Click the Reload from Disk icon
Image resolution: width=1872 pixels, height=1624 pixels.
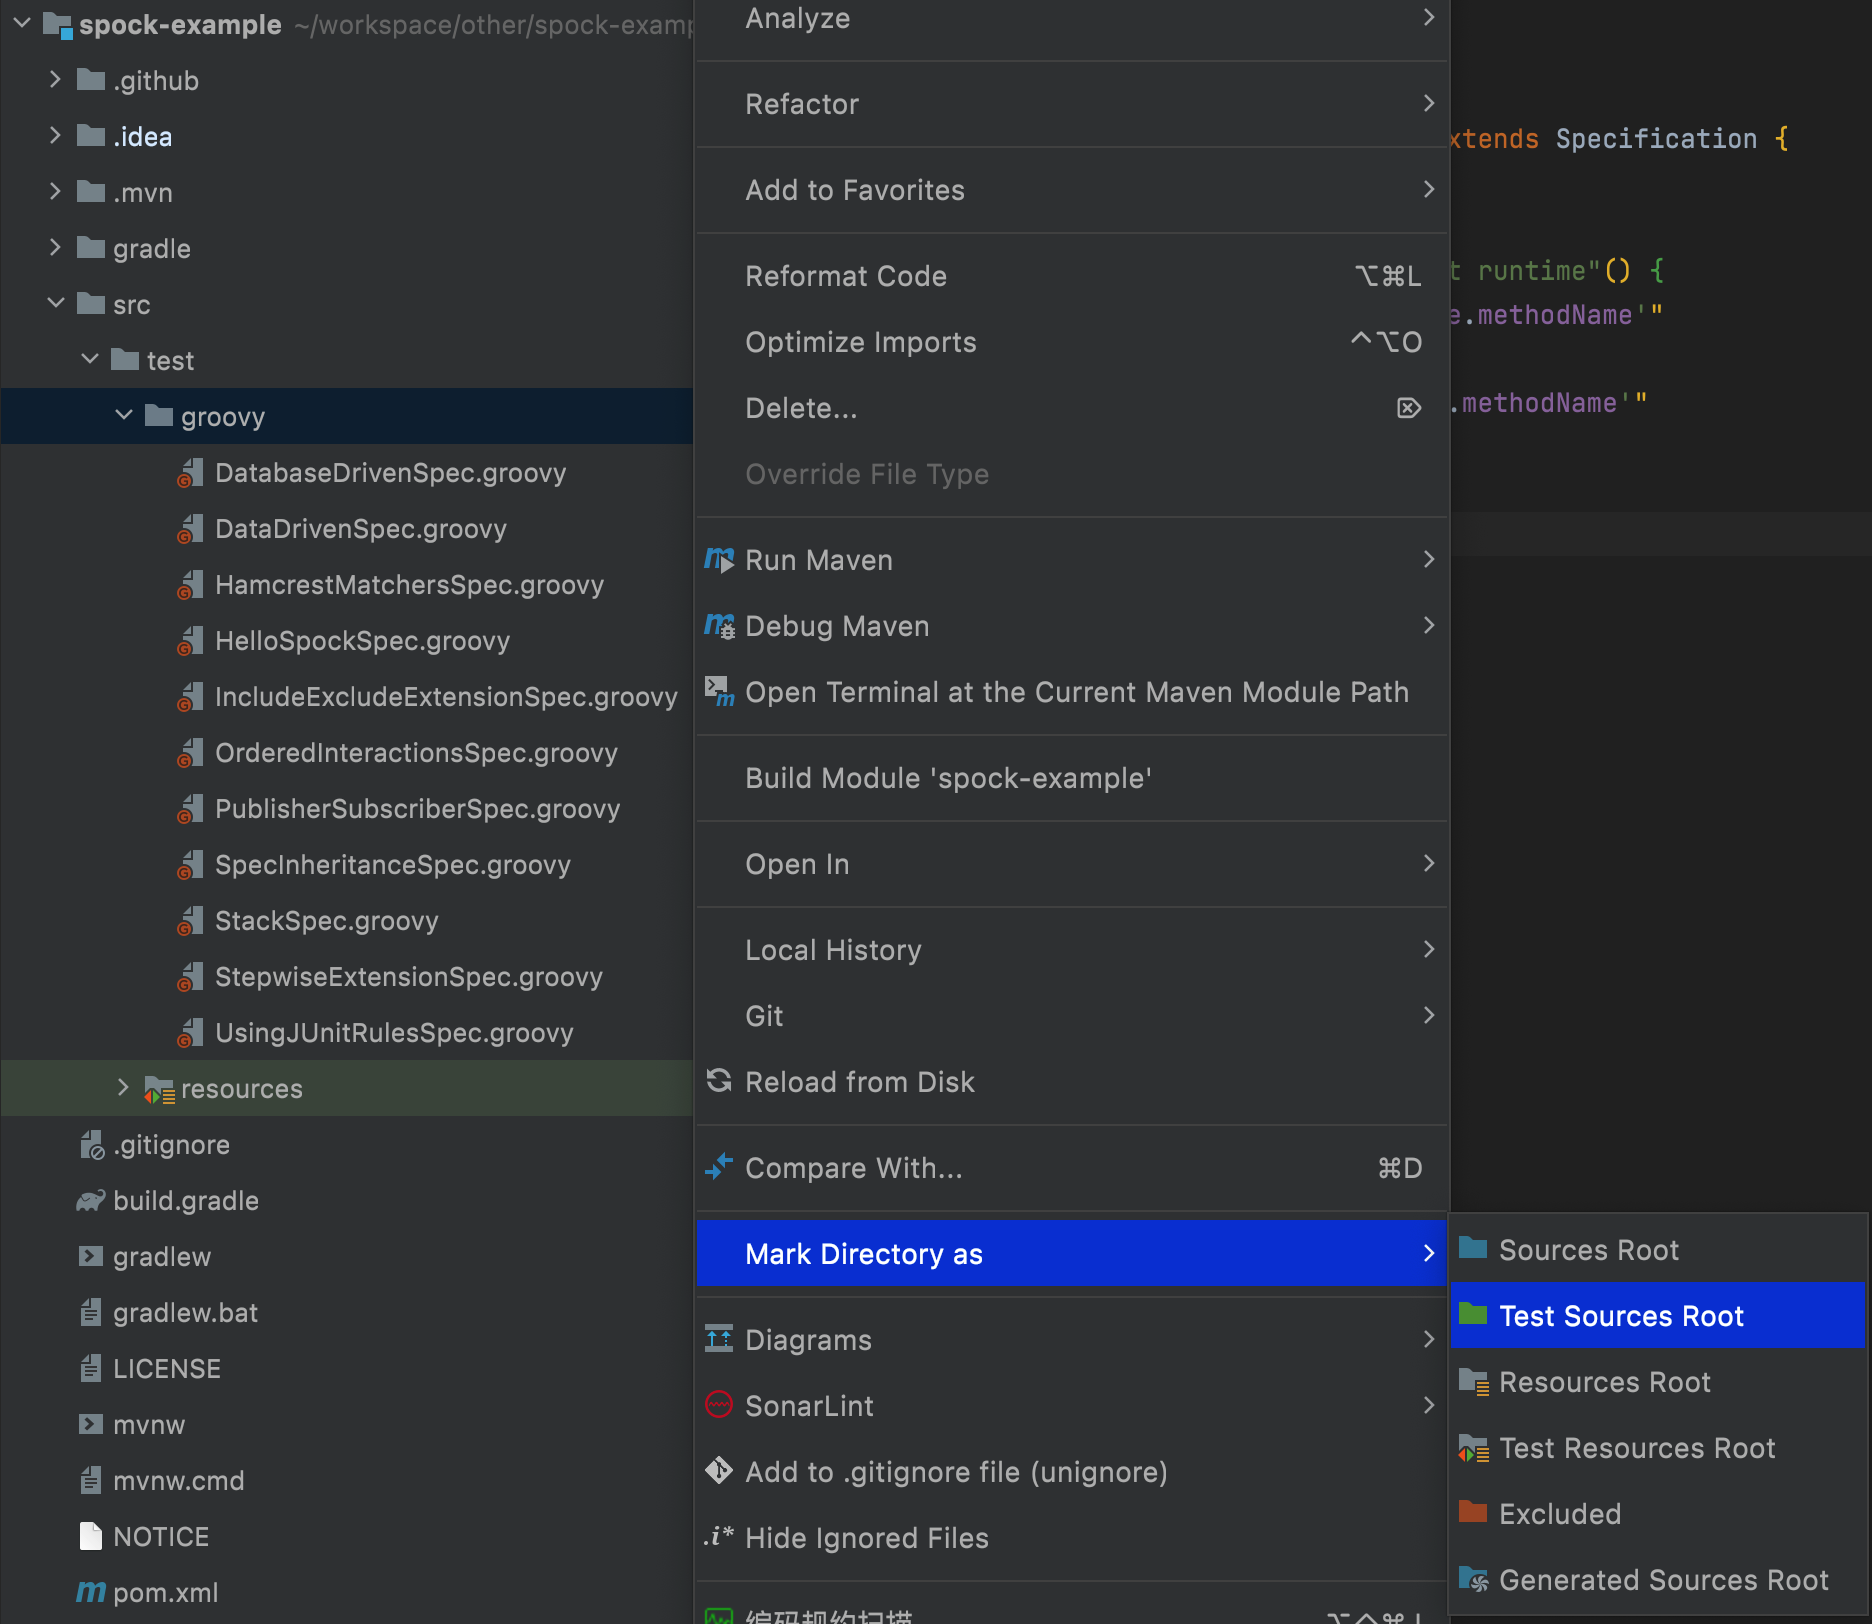(719, 1080)
